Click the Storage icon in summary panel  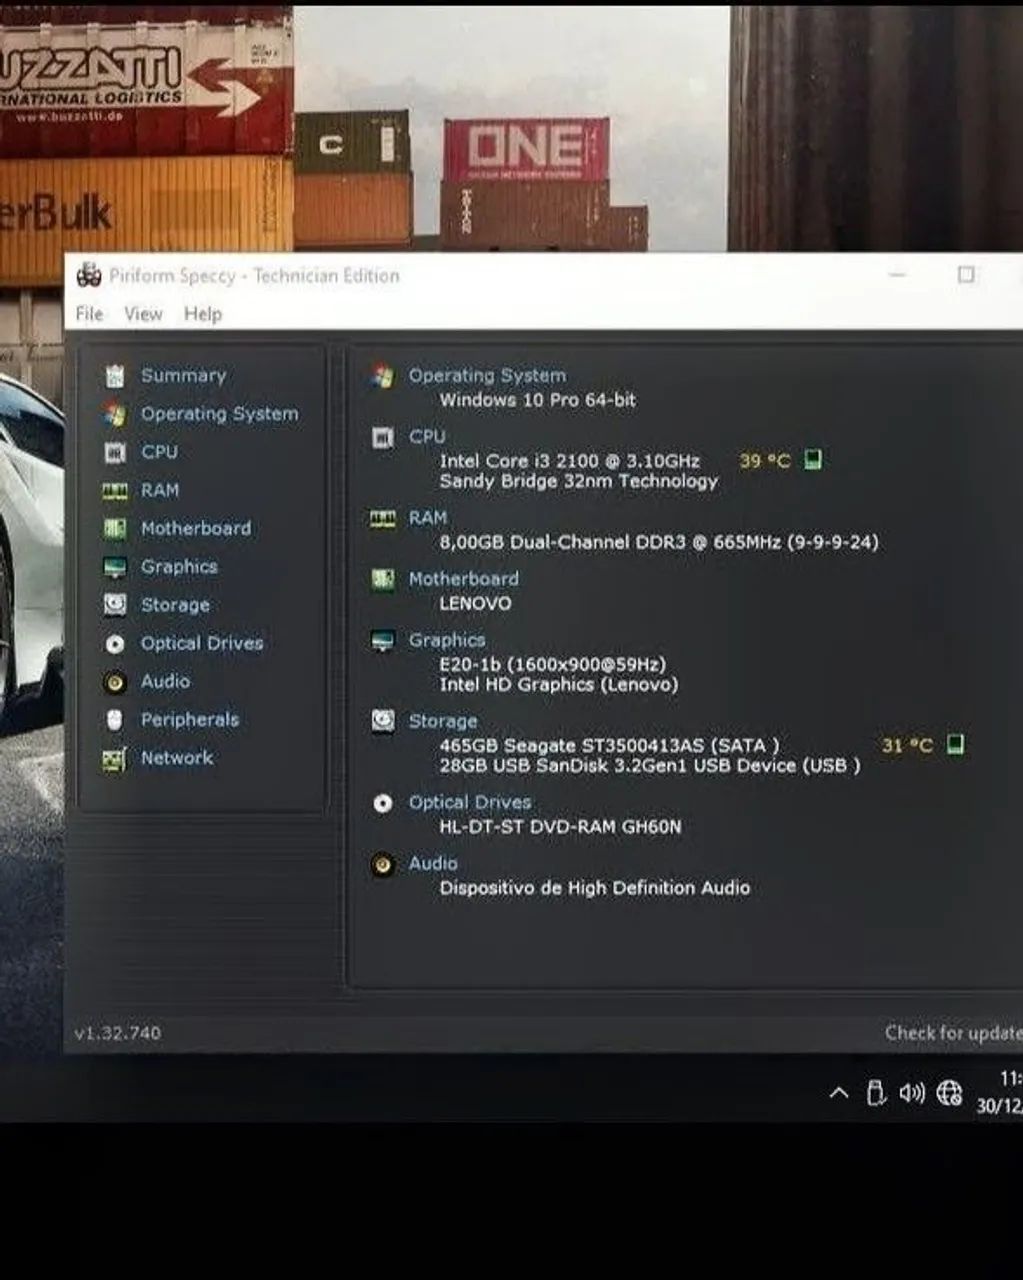tap(382, 721)
